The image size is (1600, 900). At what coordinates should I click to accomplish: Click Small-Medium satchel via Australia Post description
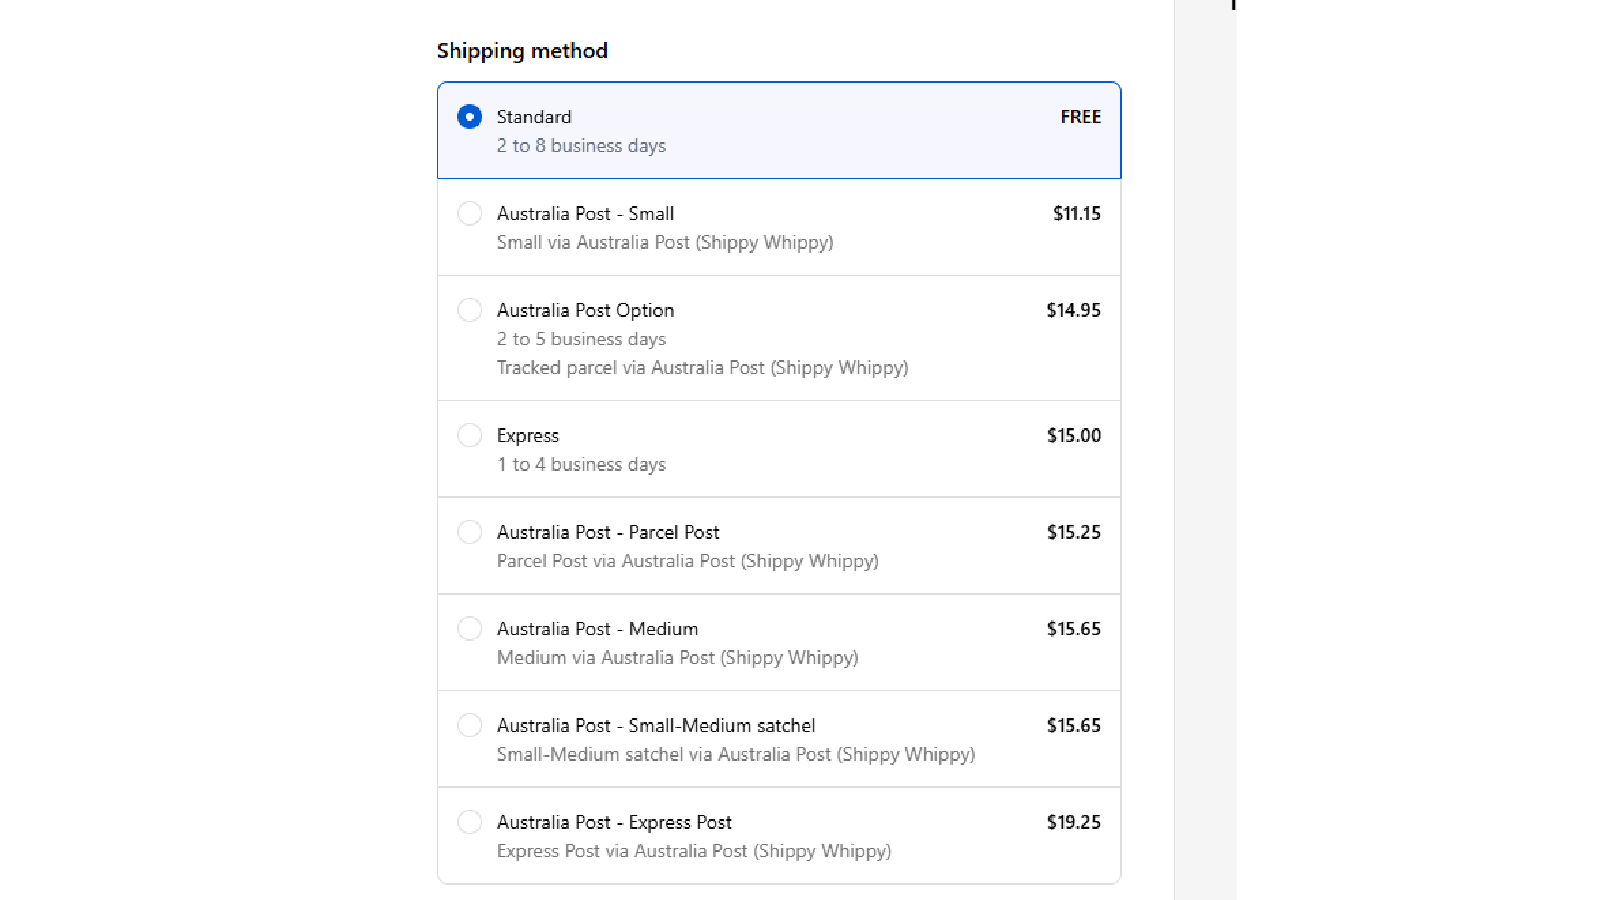click(735, 755)
